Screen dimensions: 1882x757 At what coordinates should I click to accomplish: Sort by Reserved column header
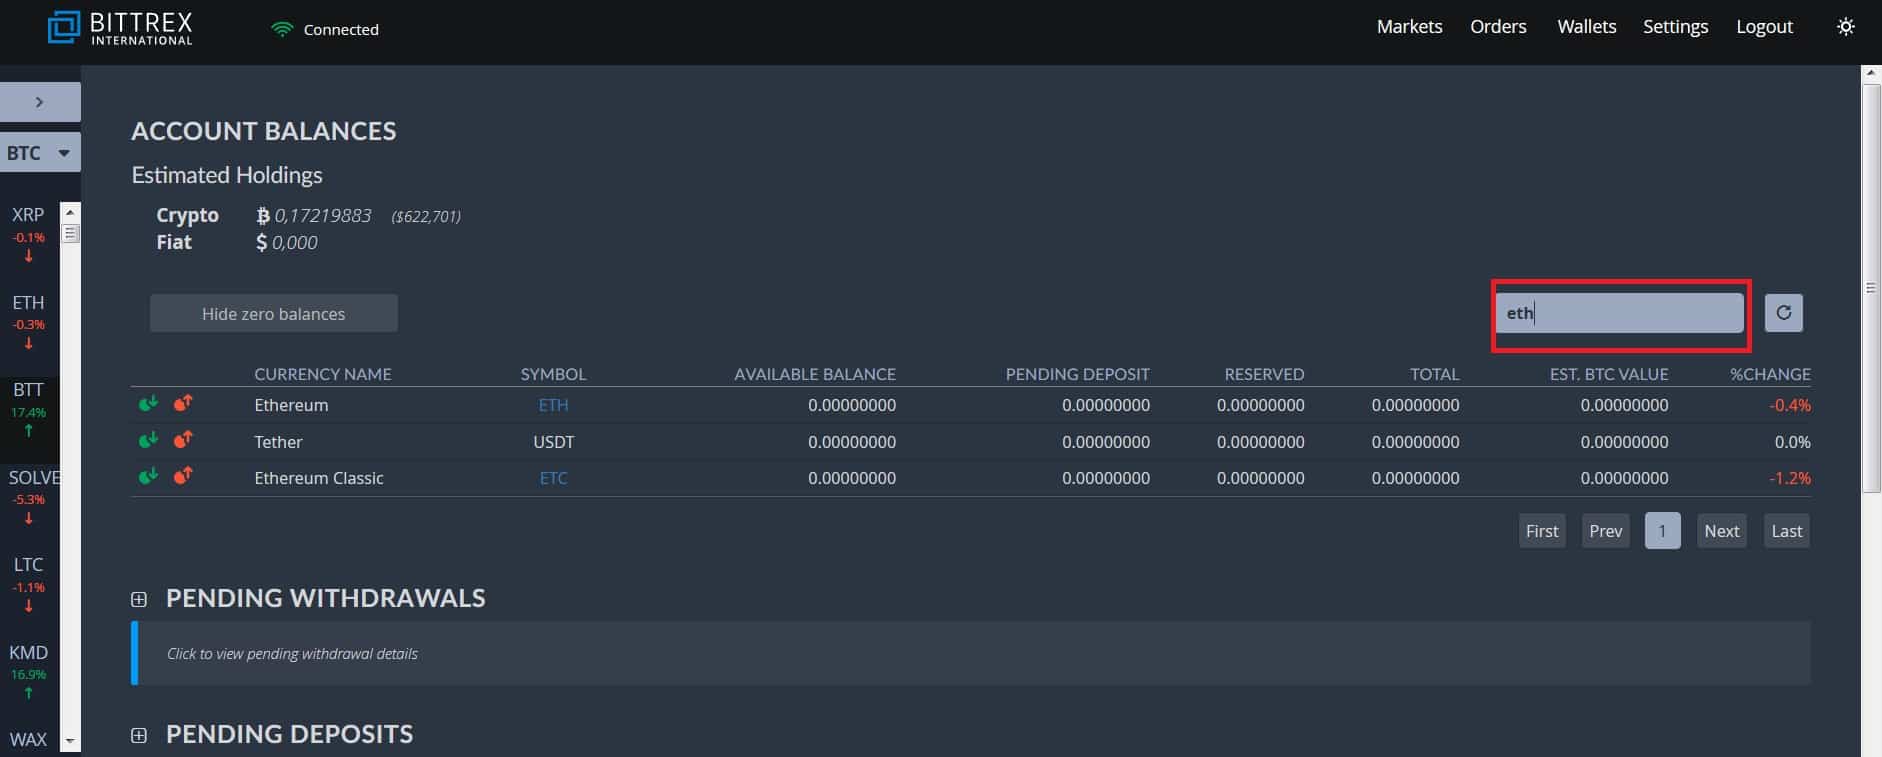pos(1264,374)
